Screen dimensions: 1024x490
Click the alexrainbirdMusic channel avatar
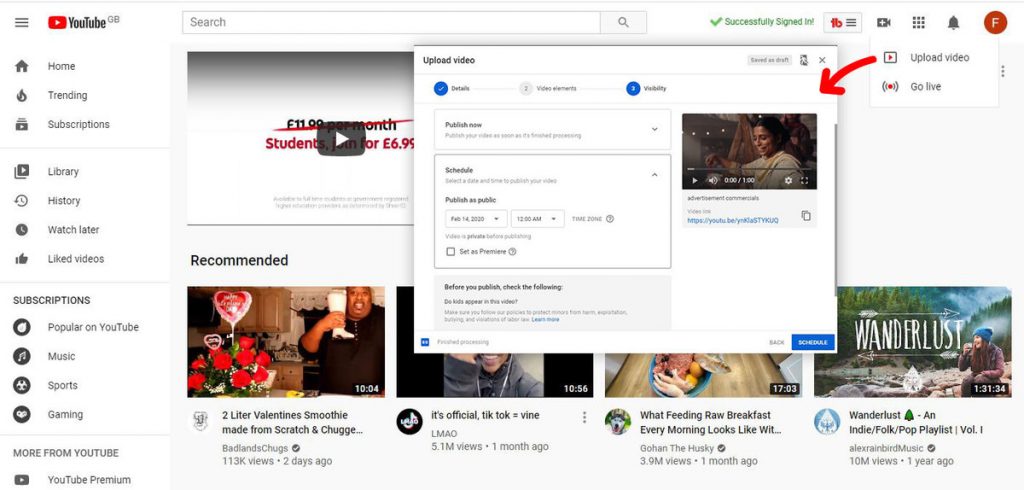click(827, 422)
